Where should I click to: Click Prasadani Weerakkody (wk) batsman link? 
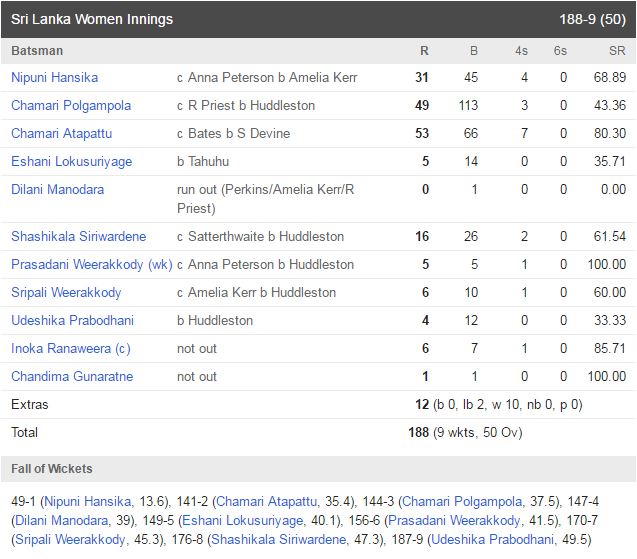tap(92, 264)
